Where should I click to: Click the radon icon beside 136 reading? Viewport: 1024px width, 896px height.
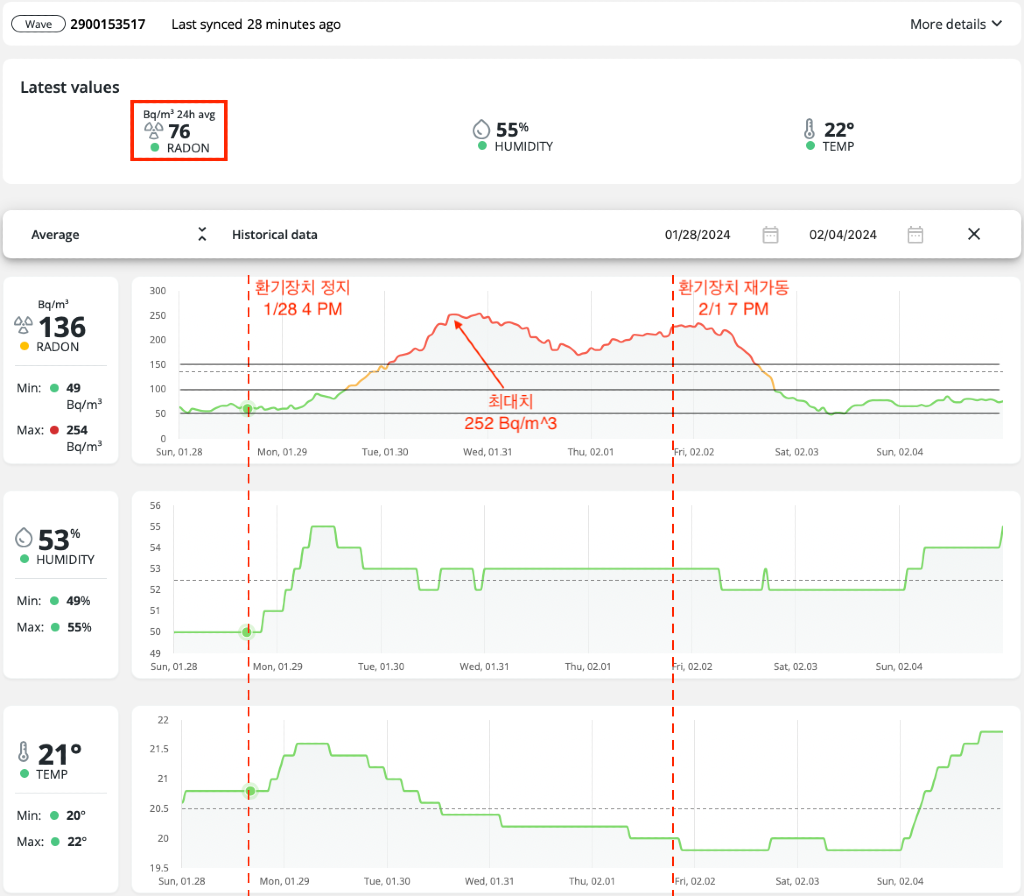click(x=23, y=326)
